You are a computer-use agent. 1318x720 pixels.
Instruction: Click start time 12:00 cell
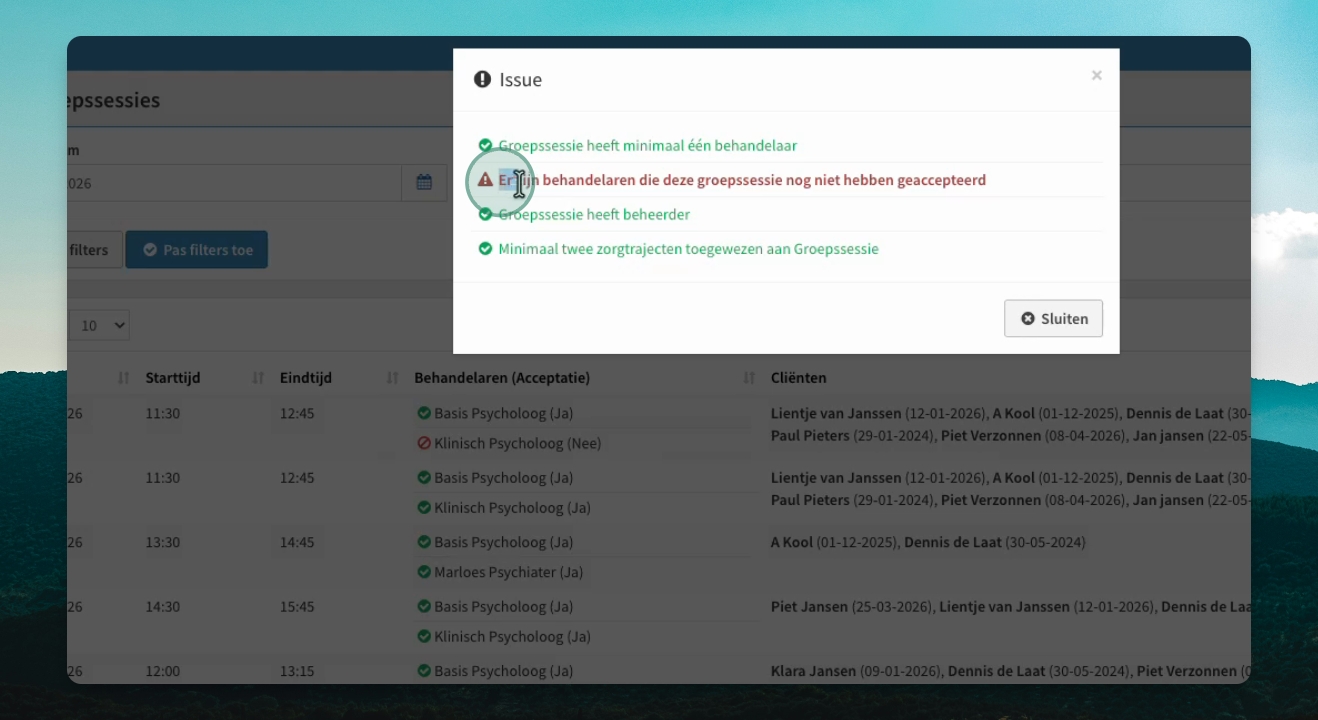coord(162,671)
